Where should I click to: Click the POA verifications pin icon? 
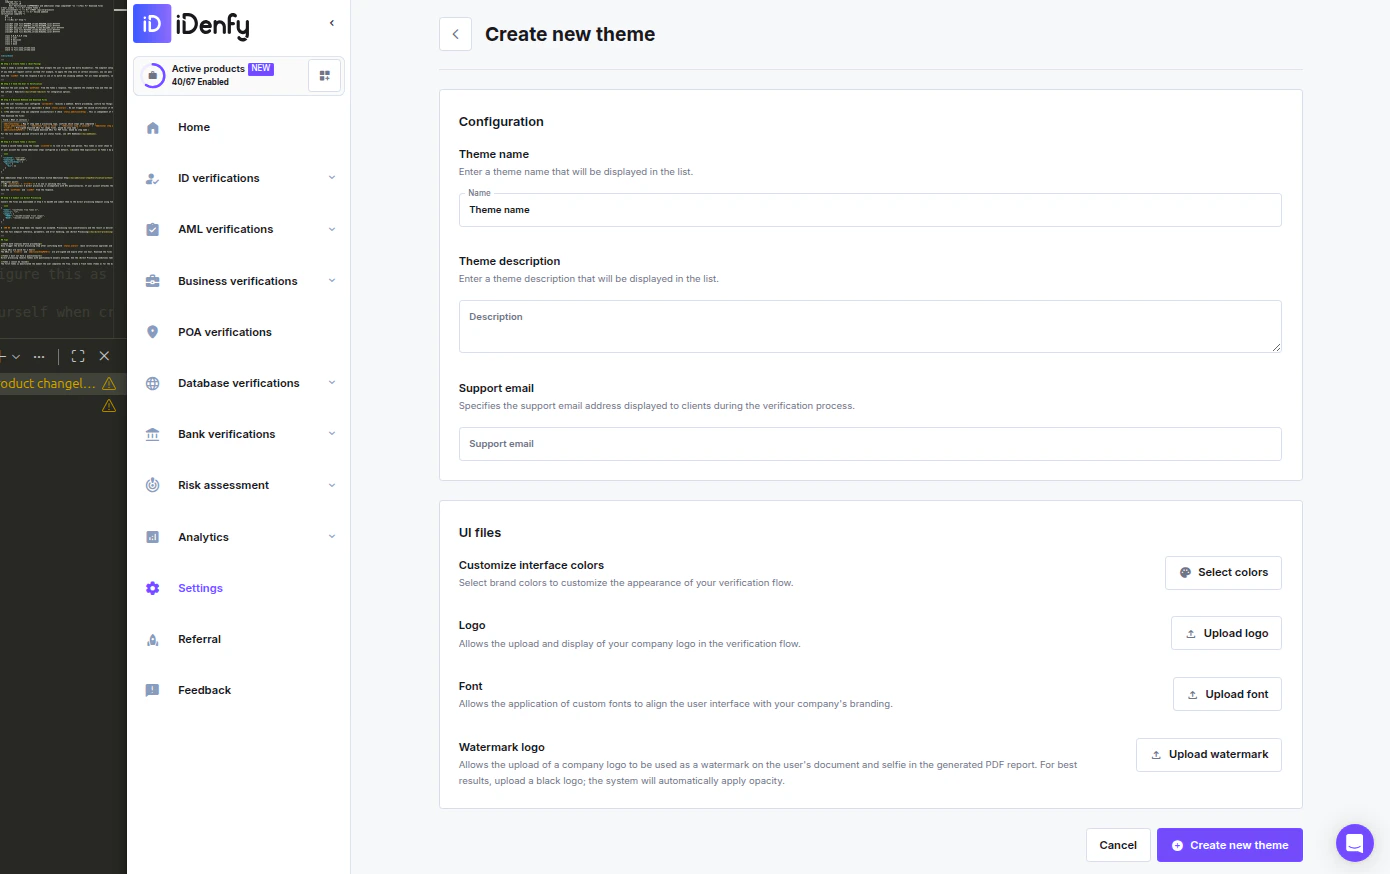click(153, 332)
